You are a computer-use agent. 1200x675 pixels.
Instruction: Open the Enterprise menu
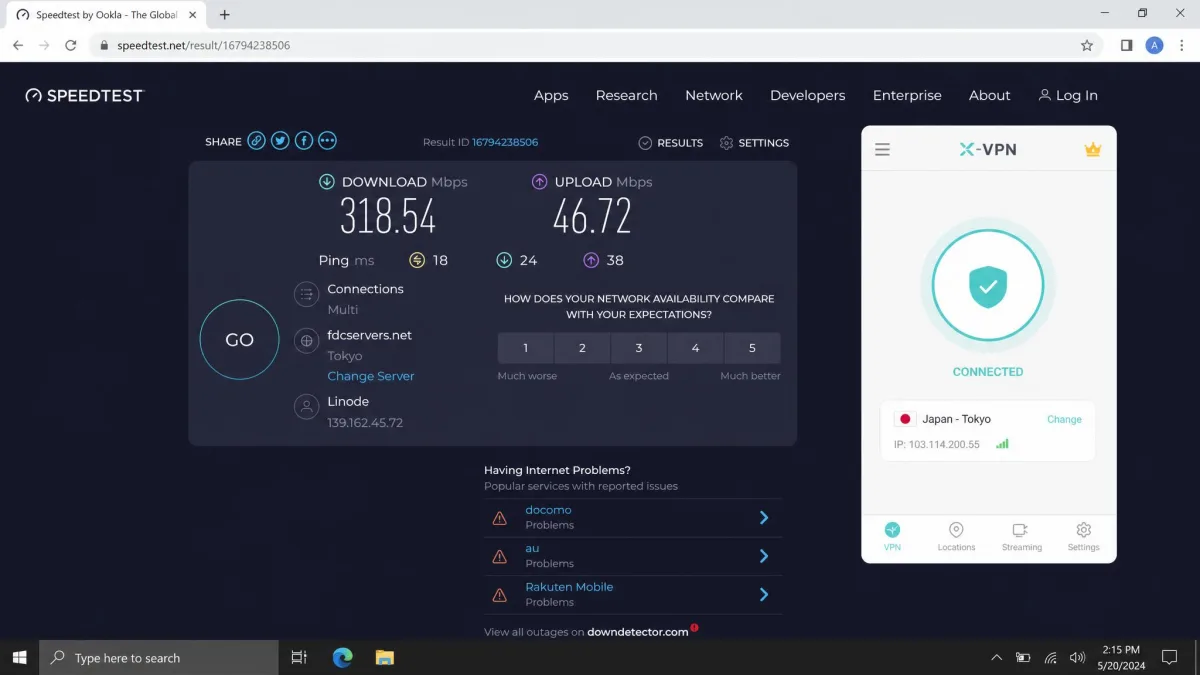tap(907, 95)
